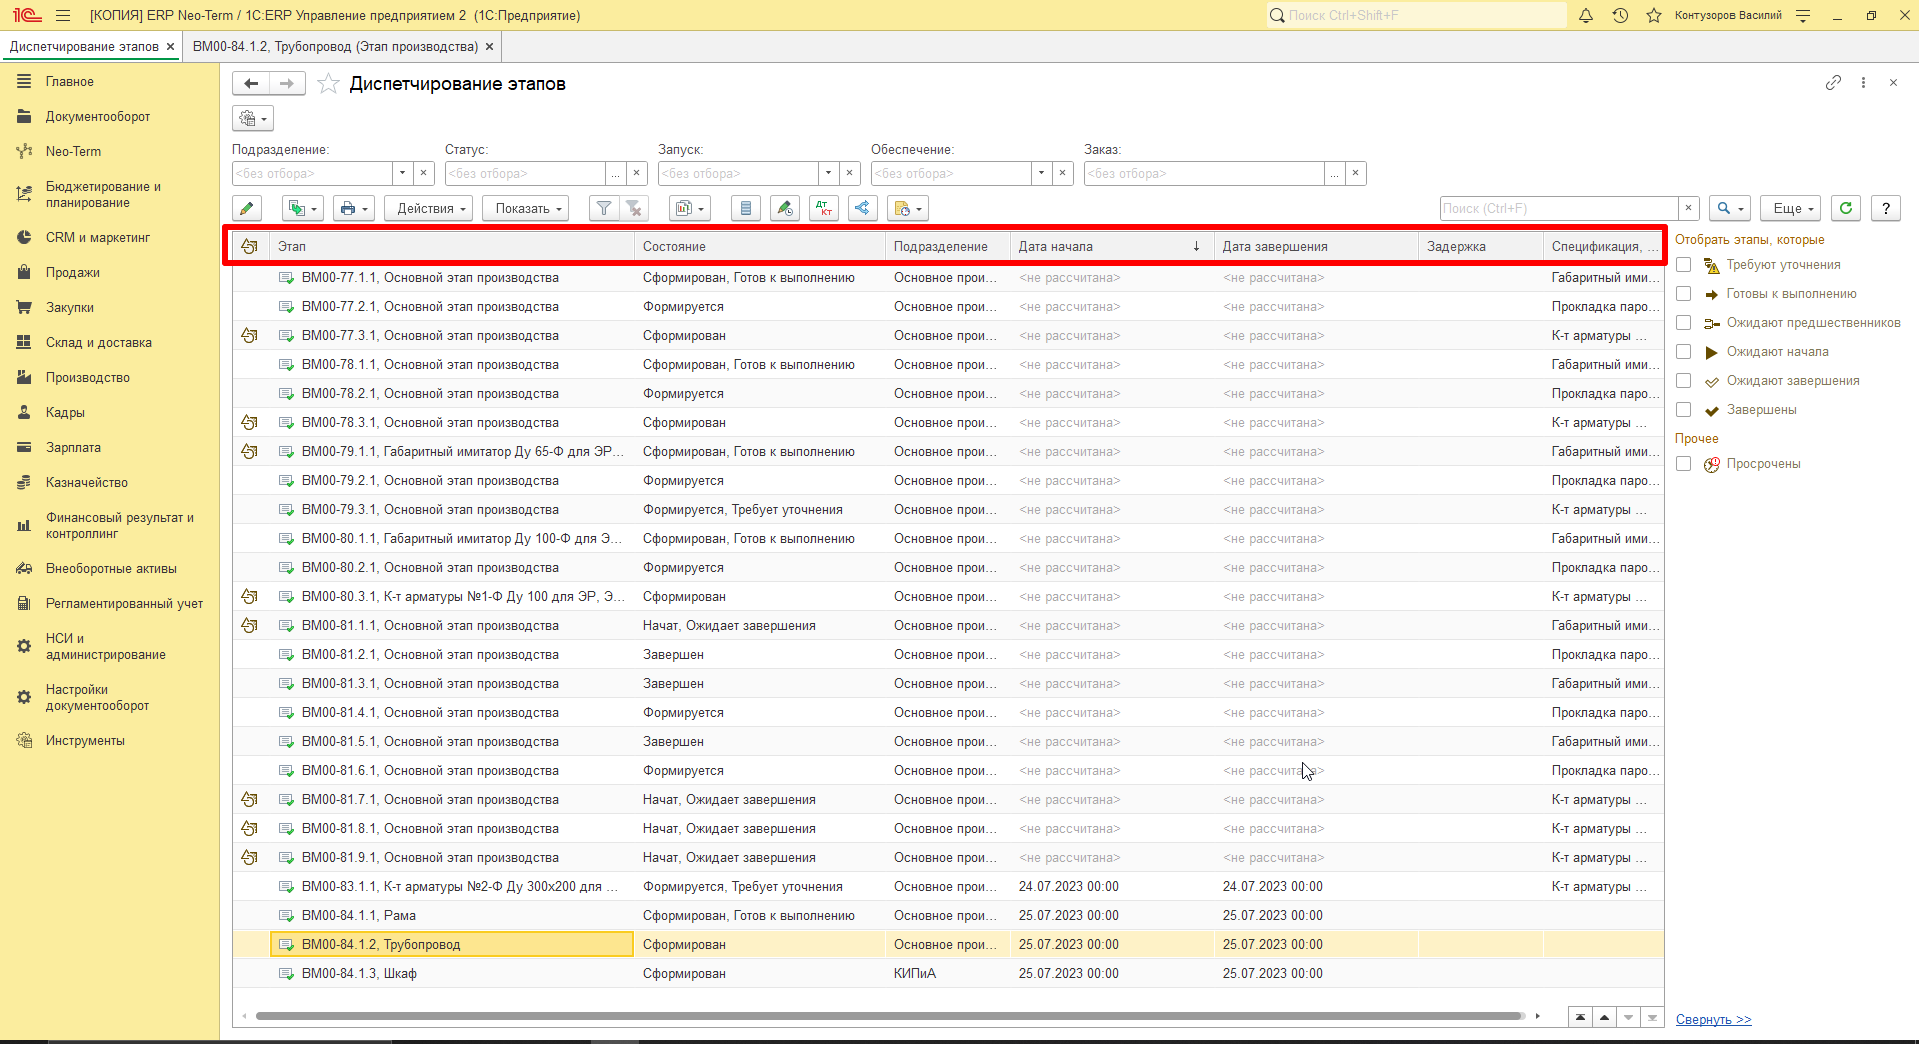This screenshot has width=1919, height=1044.
Task: Open notifications bell icon
Action: click(1586, 15)
